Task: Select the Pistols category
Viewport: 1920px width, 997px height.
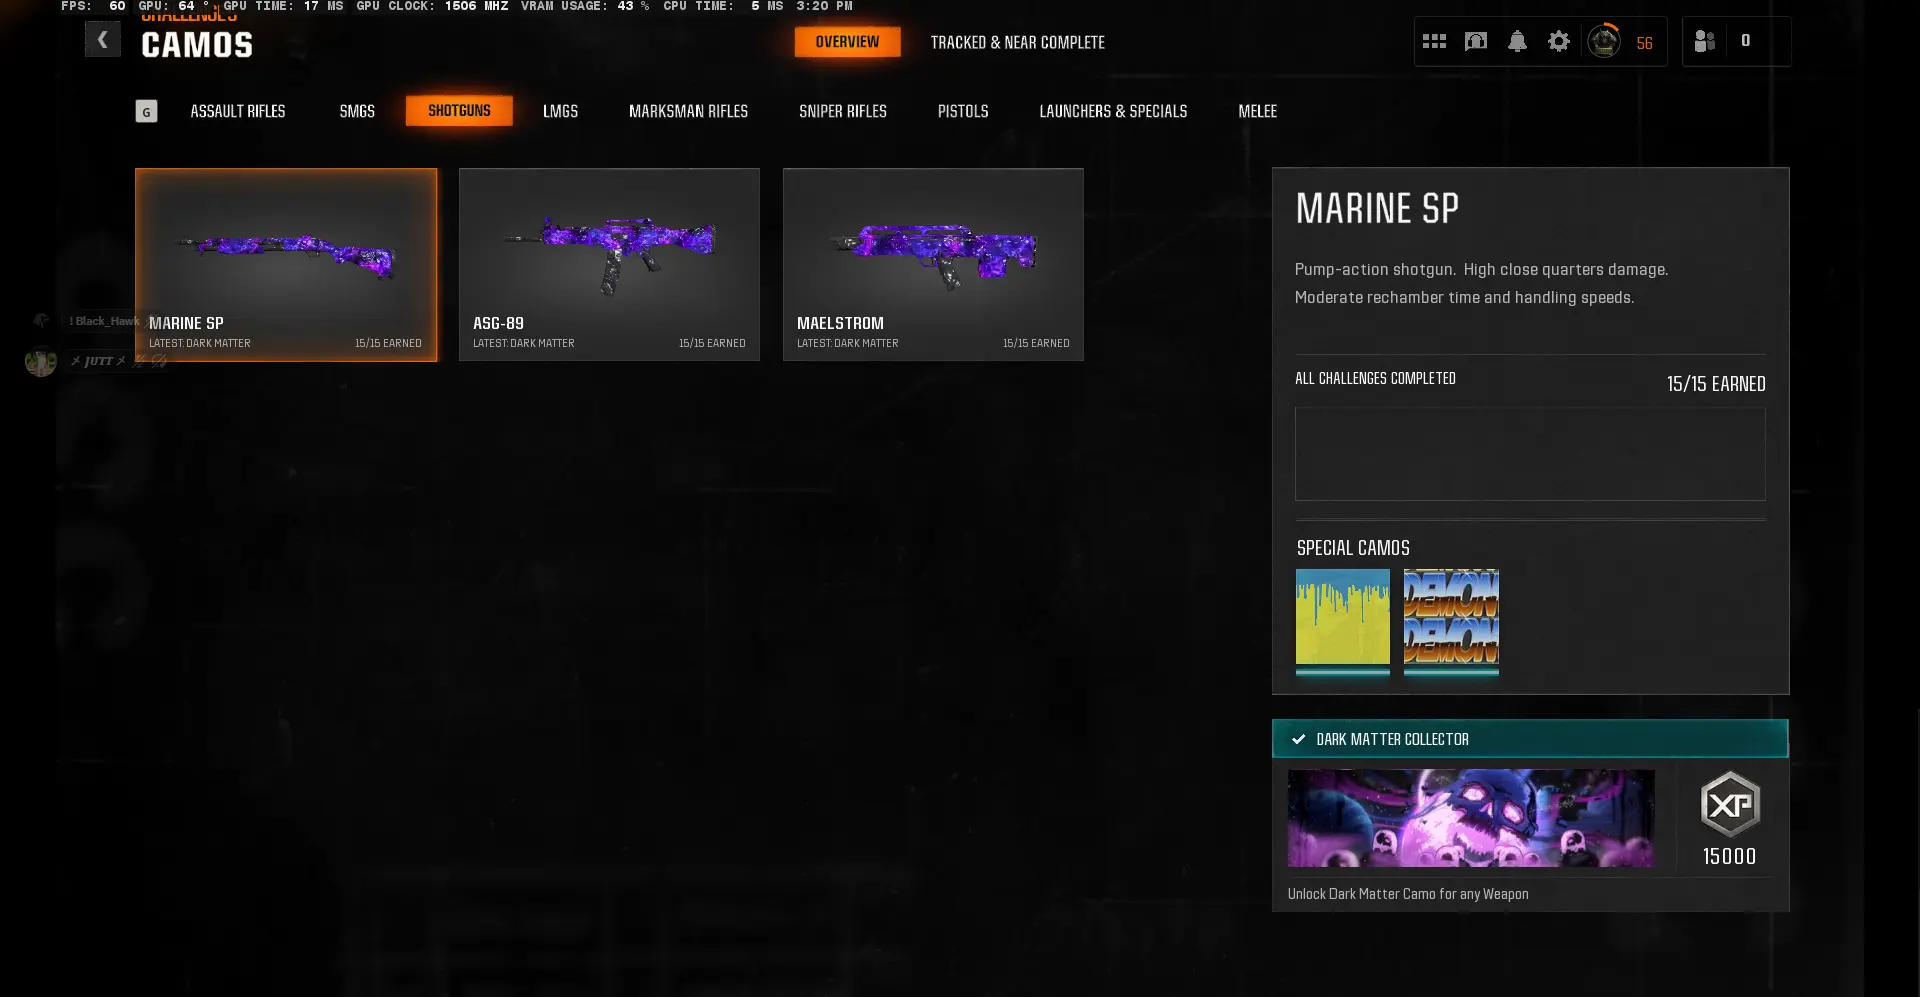Action: click(963, 111)
